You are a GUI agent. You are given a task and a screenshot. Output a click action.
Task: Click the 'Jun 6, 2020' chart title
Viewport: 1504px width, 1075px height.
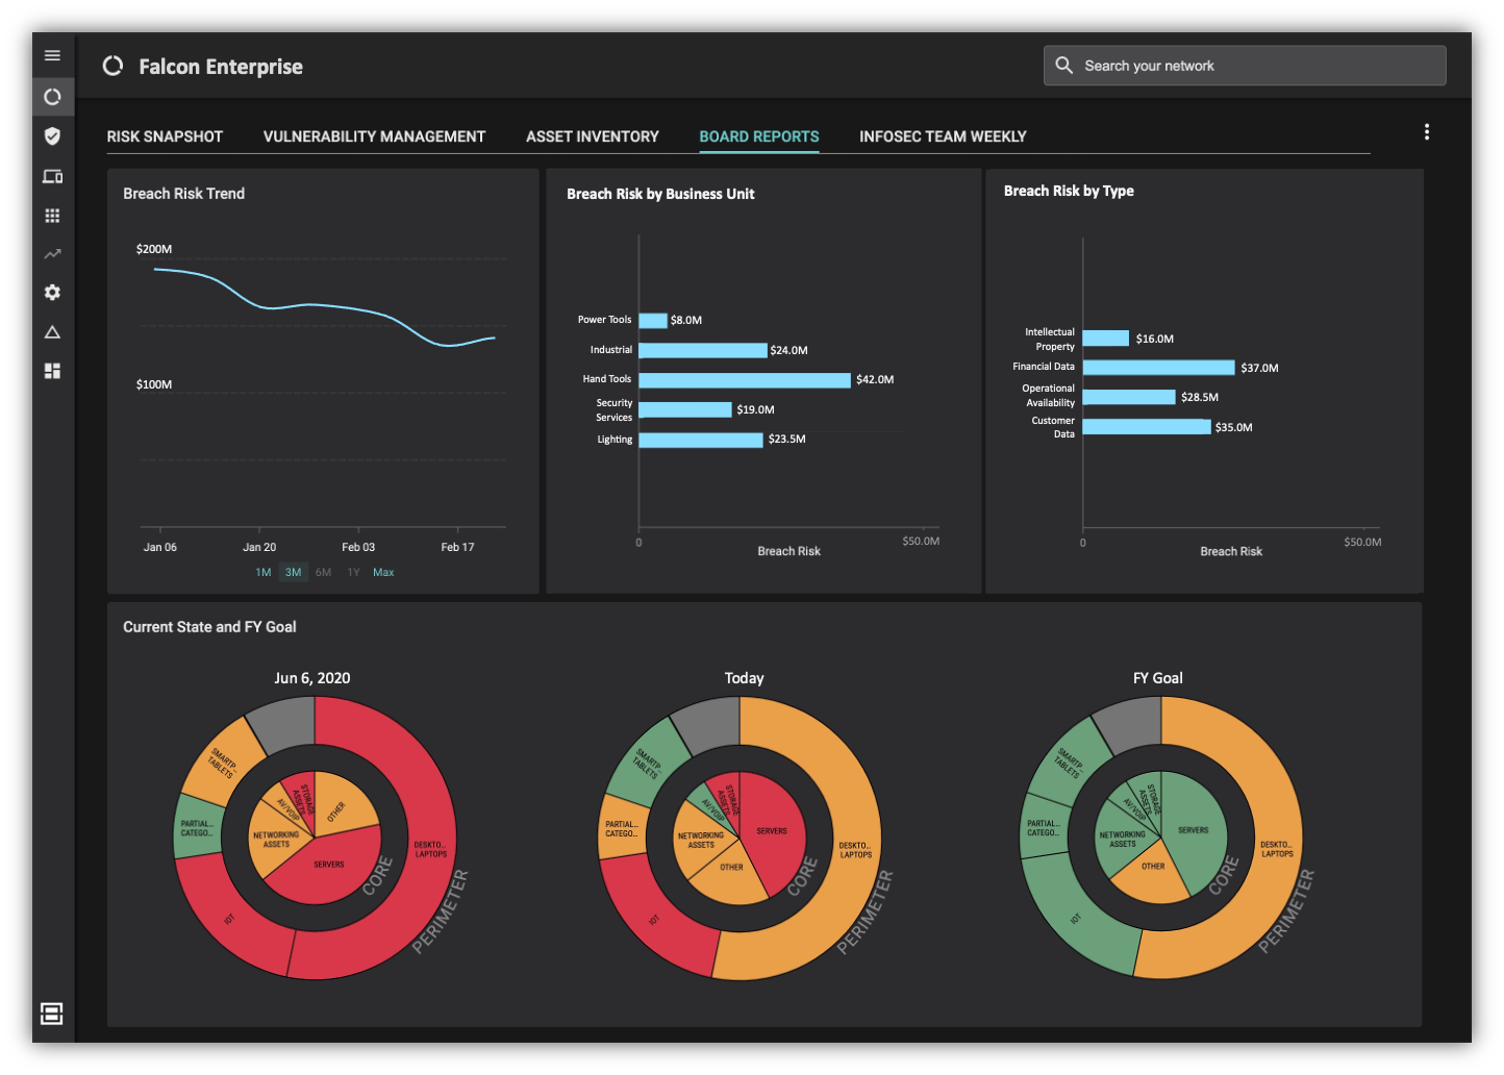312,678
